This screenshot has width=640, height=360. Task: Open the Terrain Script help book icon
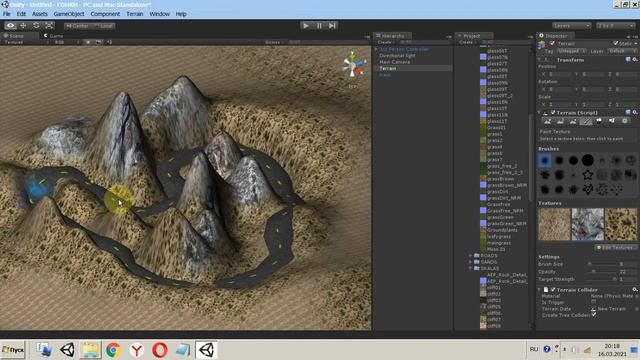coord(628,112)
